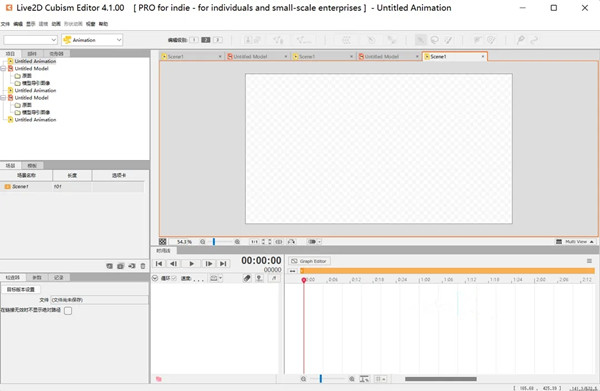Image resolution: width=600 pixels, height=391 pixels.
Task: Reset canvas zoom with the 1:1 icon
Action: tap(254, 242)
